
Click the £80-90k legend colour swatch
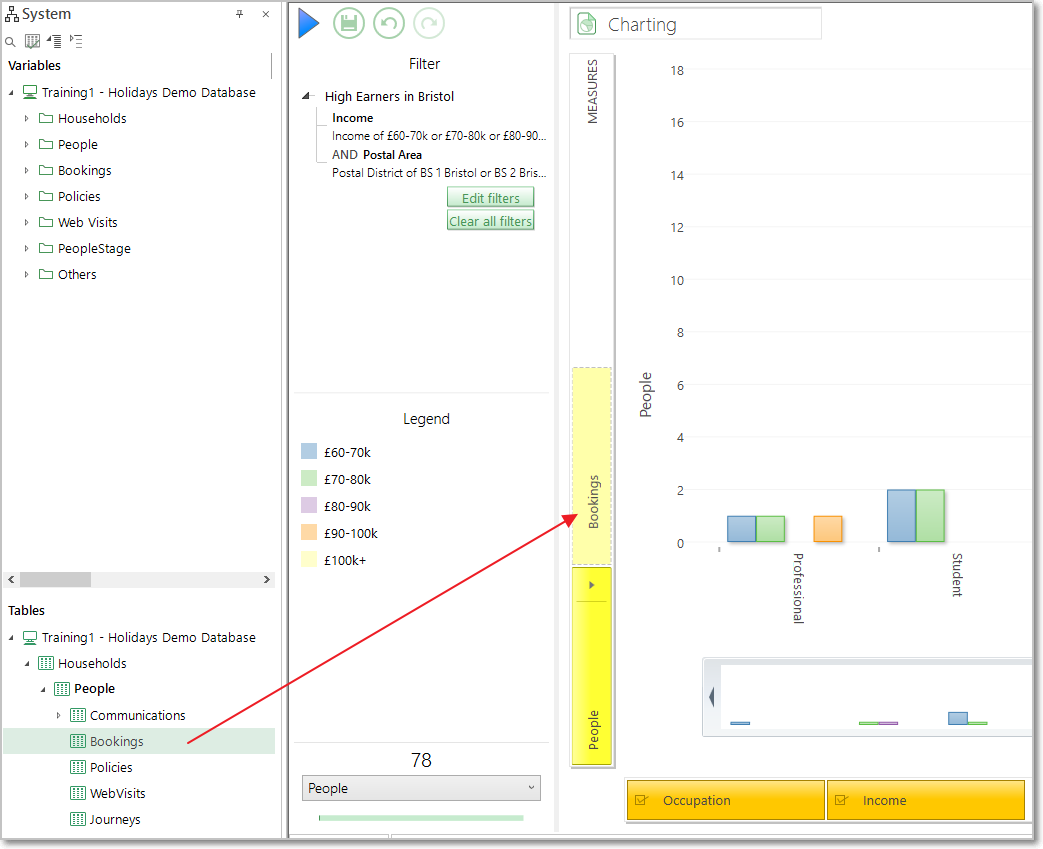click(309, 506)
